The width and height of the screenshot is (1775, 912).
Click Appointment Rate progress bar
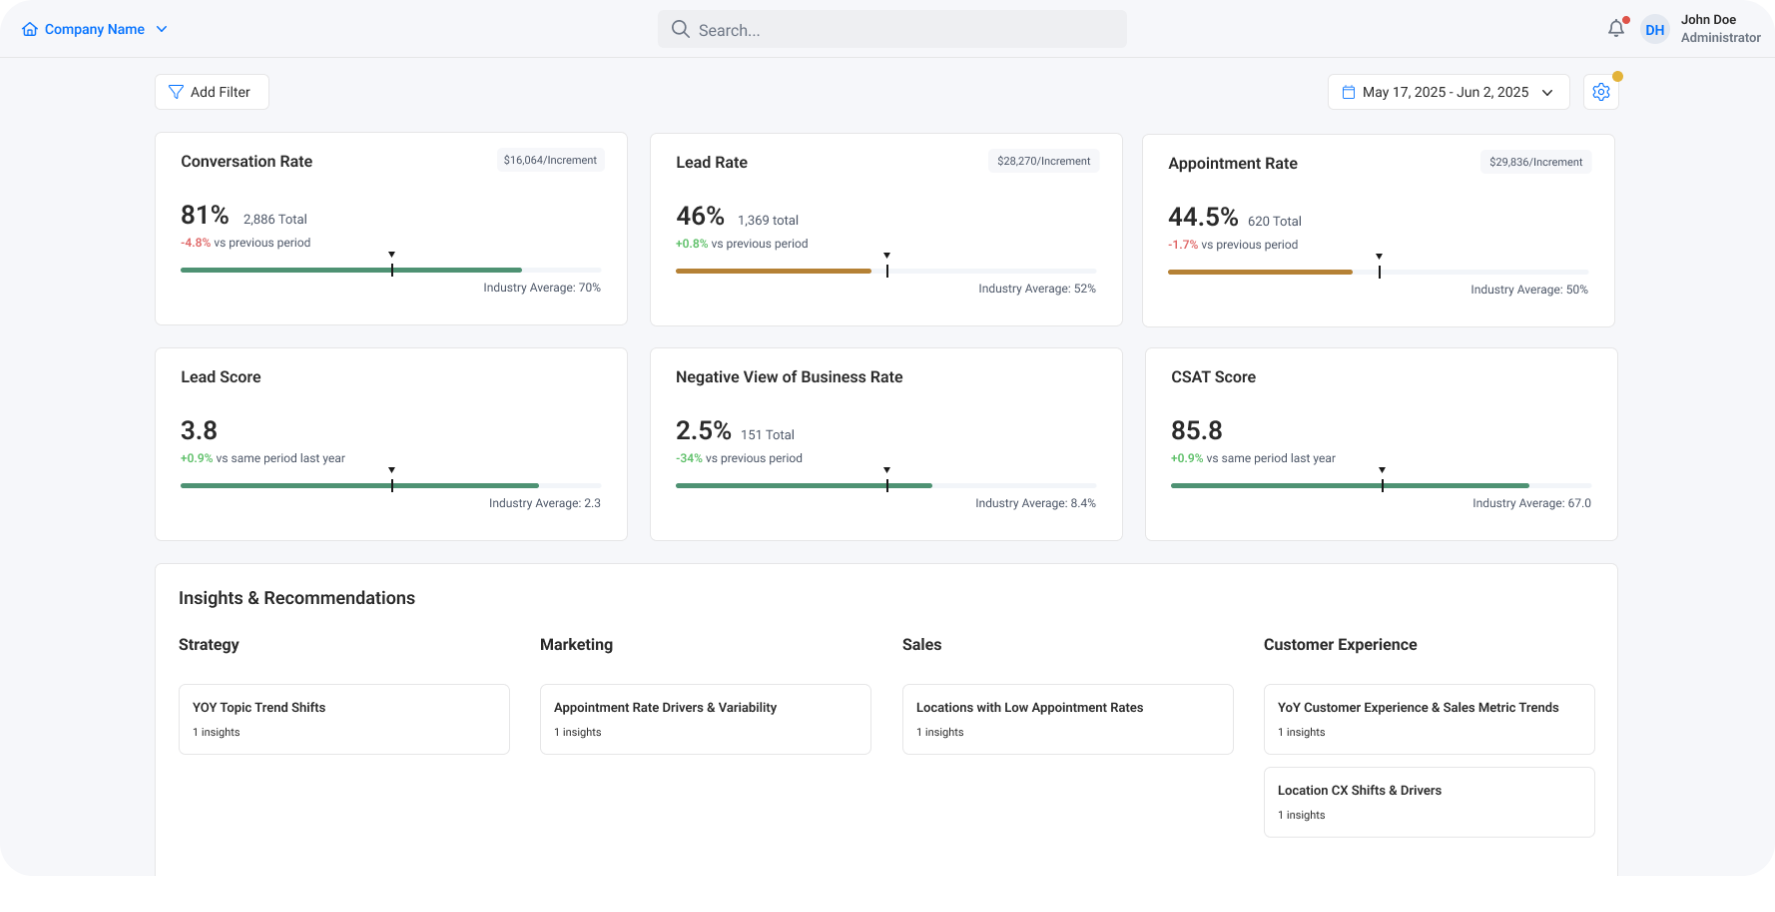pos(1378,272)
